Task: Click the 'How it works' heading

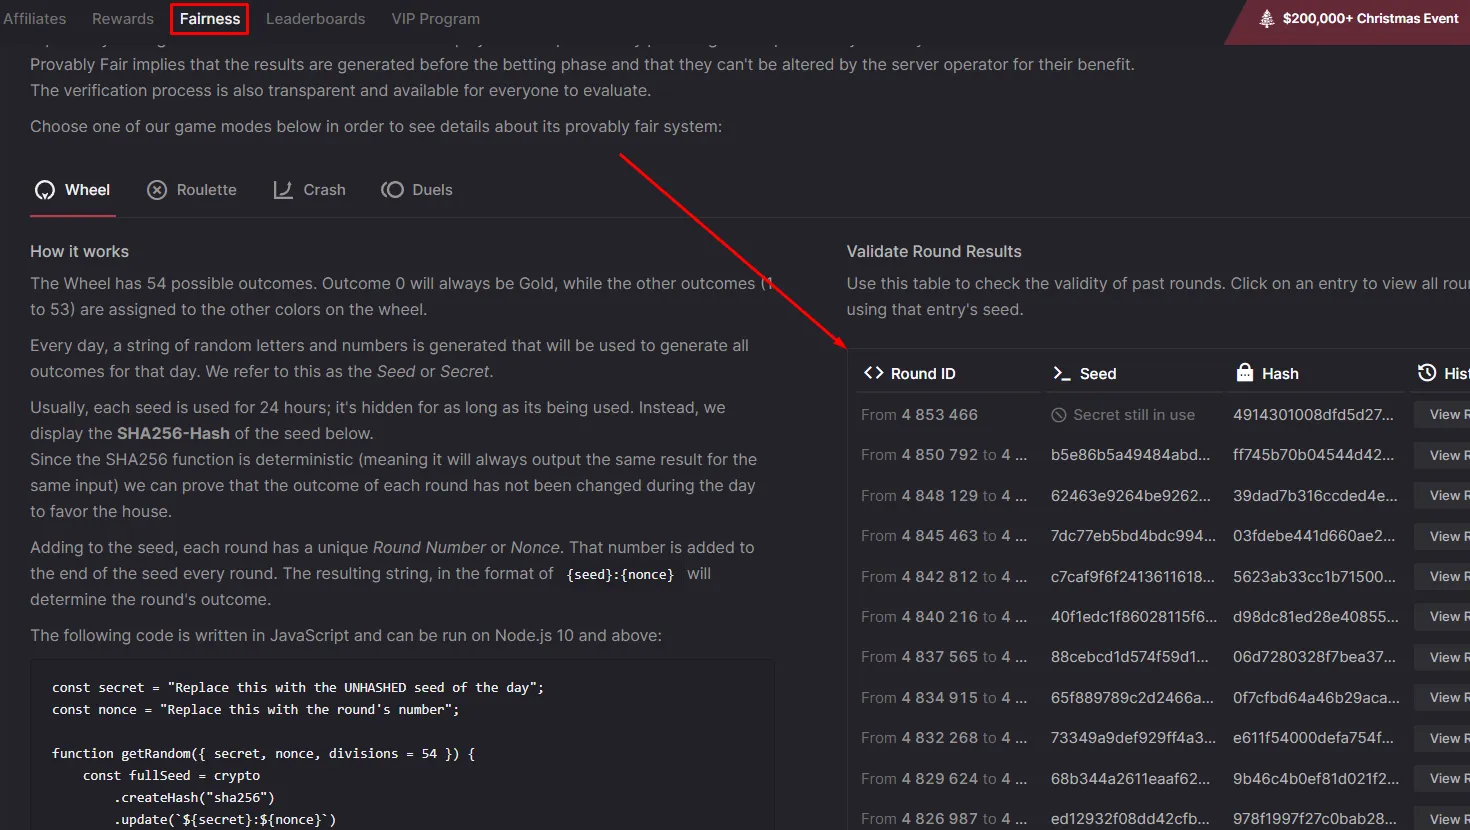Action: point(79,252)
